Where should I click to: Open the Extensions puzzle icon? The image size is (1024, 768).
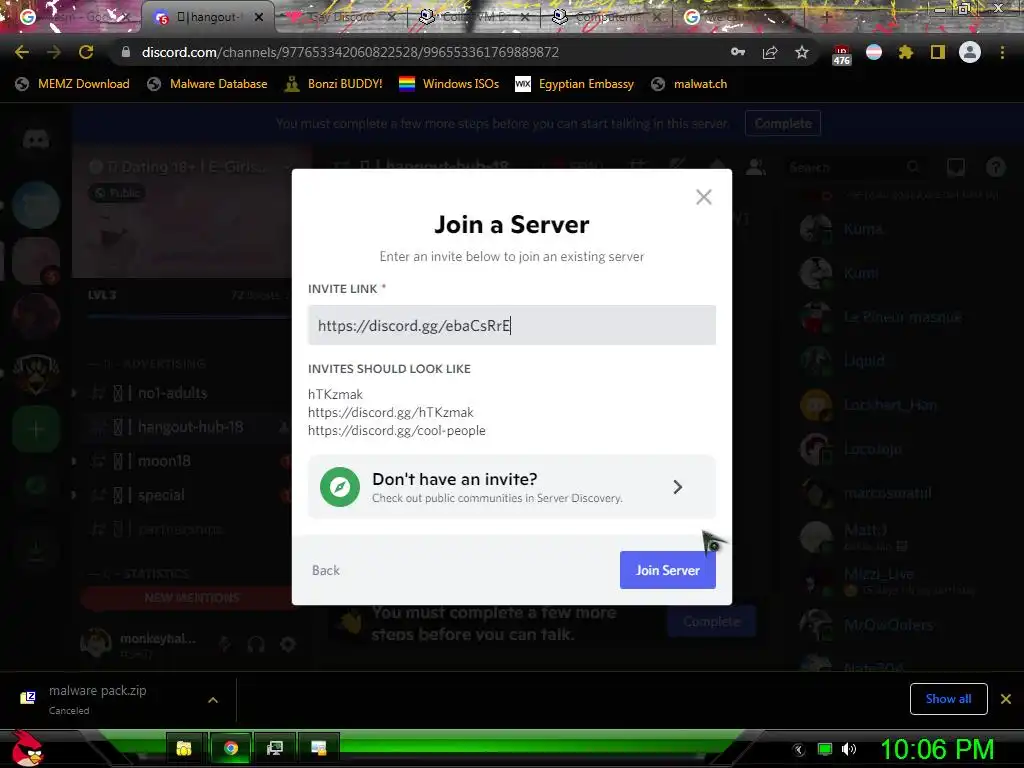pos(906,52)
